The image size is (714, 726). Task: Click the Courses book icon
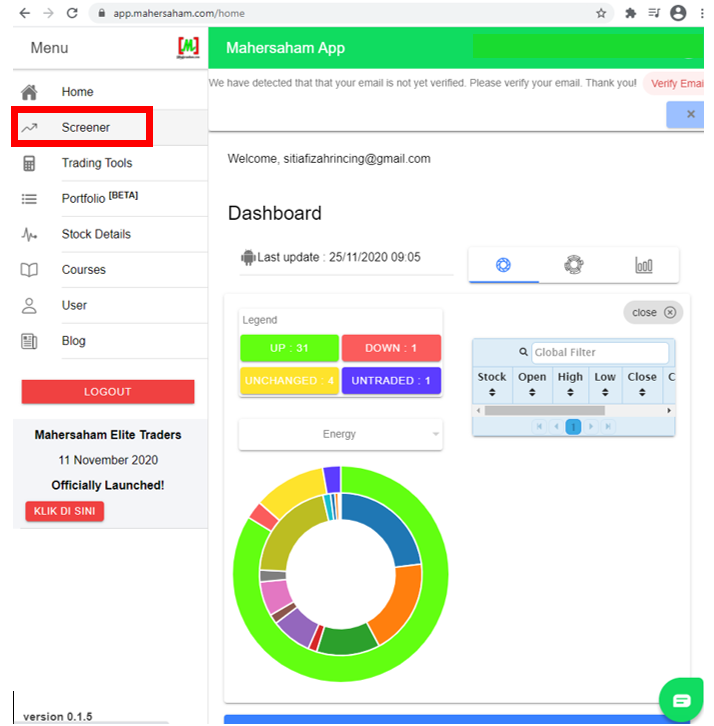[29, 270]
